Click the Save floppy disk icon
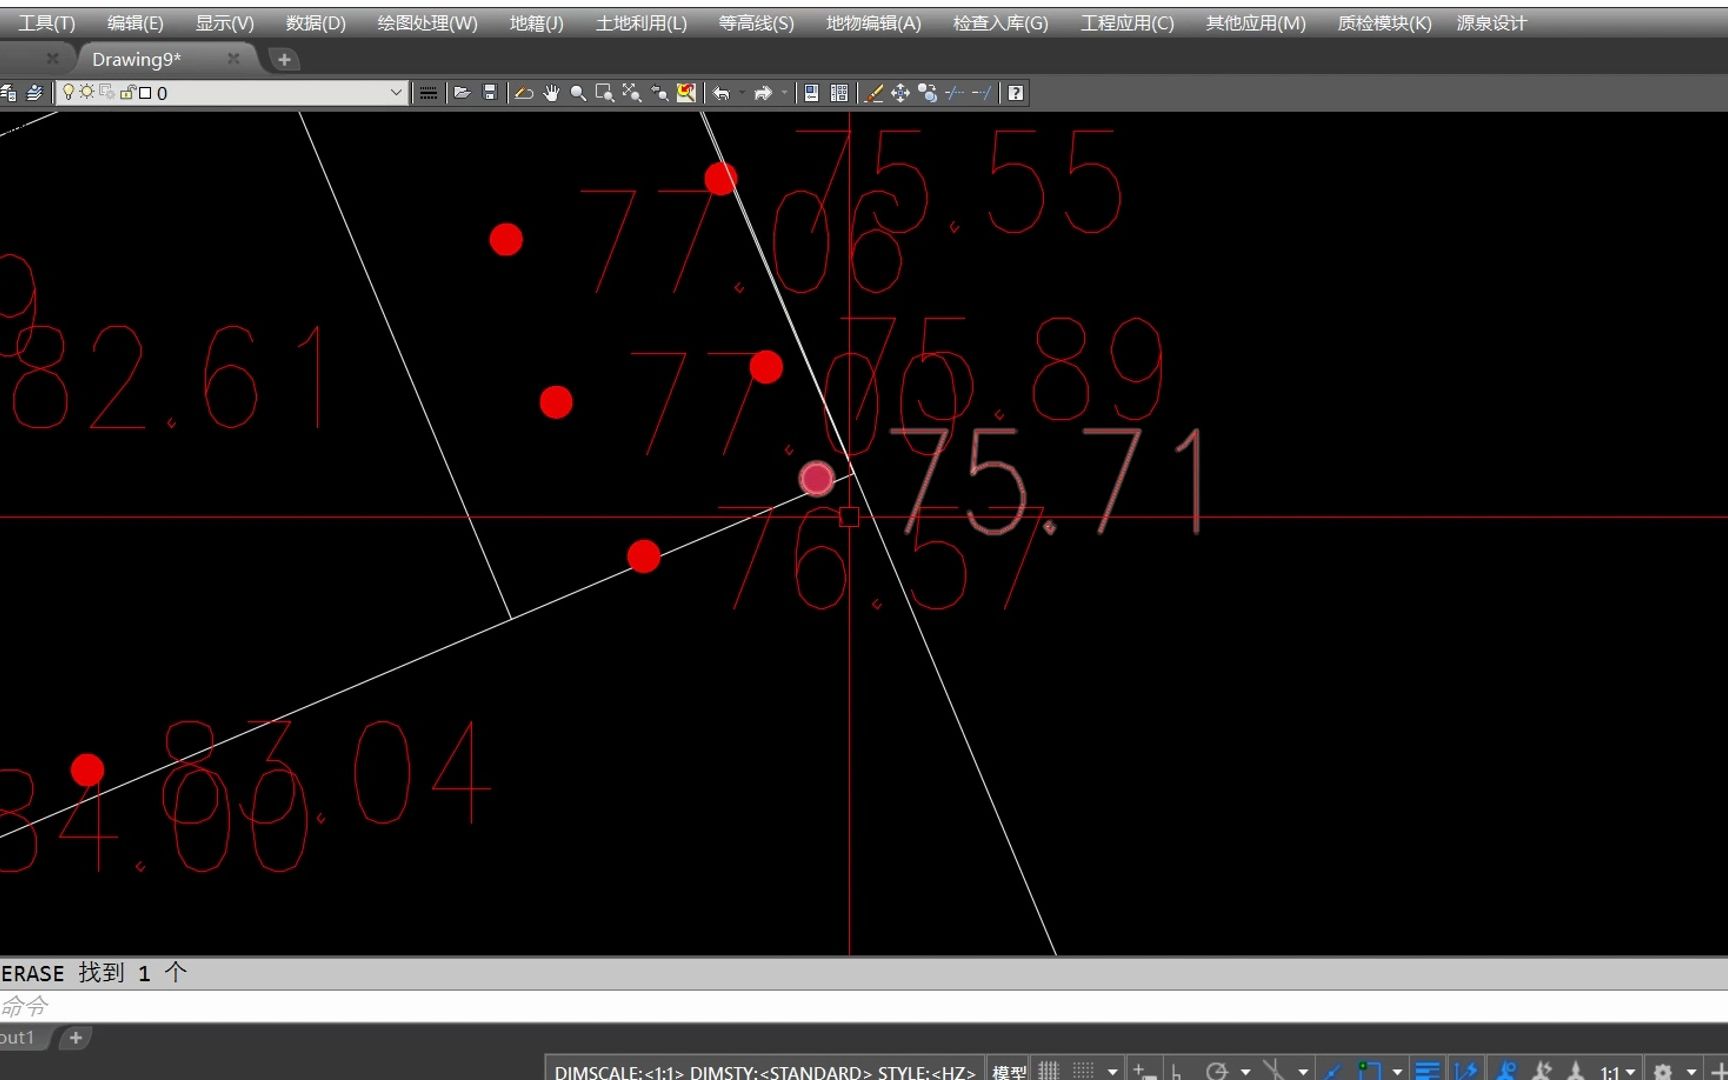Screen dimensions: 1728x1080 click(490, 93)
